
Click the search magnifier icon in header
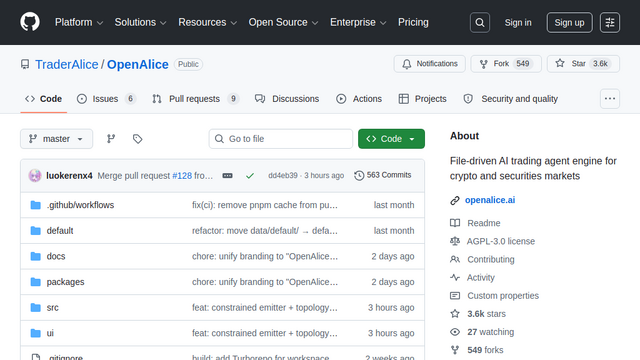(x=480, y=22)
